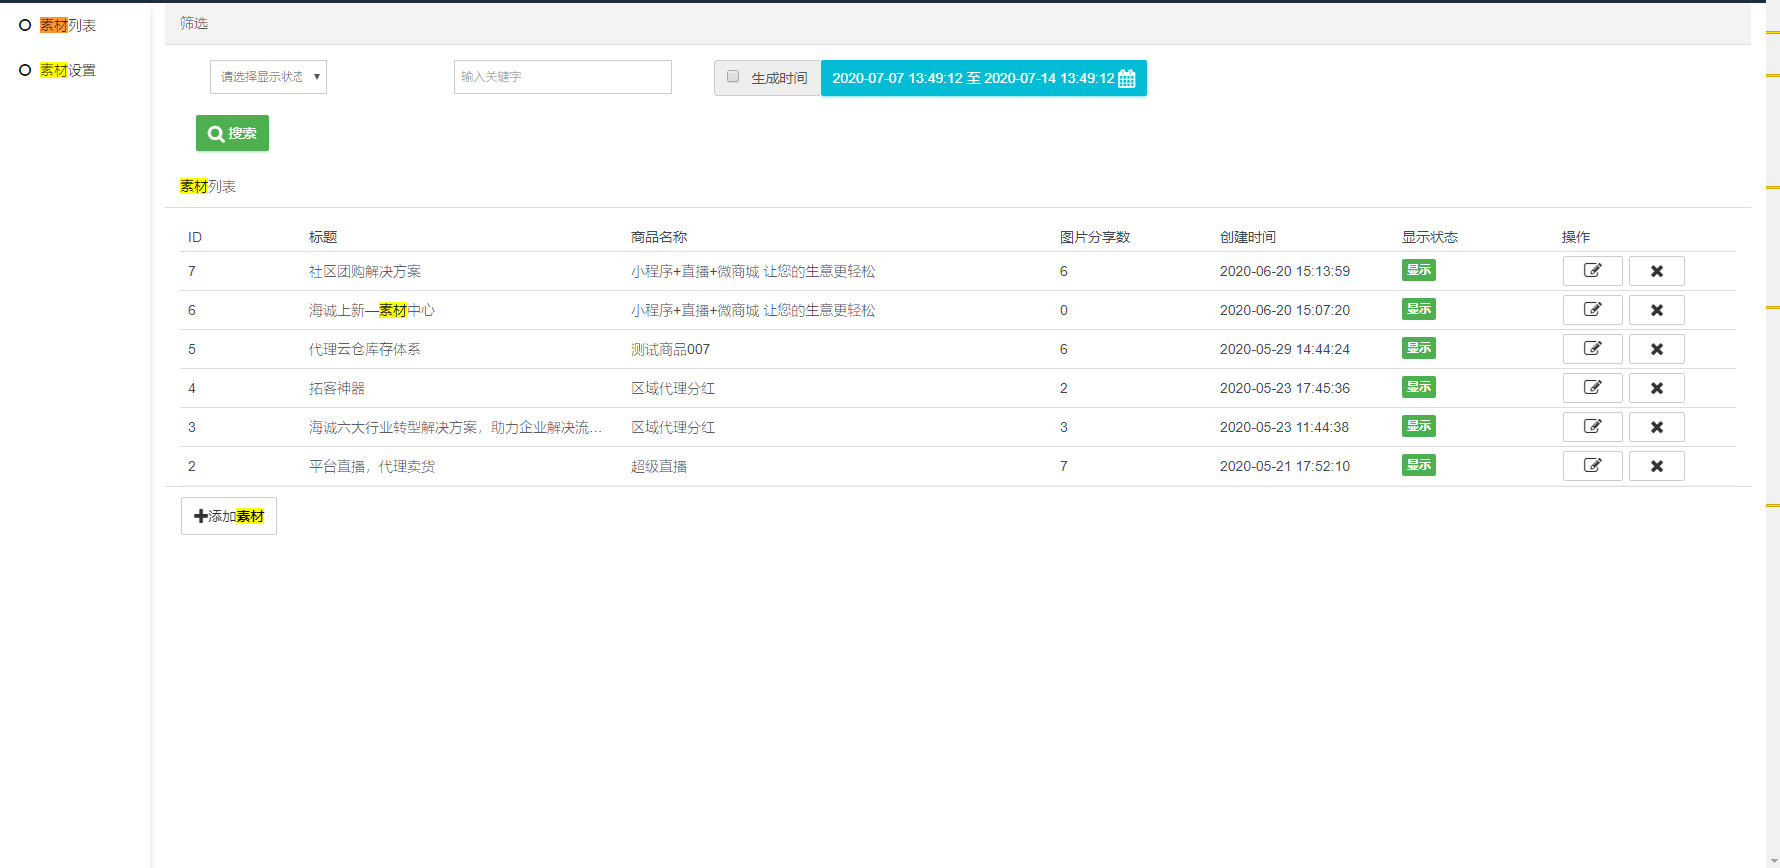Open the link 拓客神器

pos(337,388)
